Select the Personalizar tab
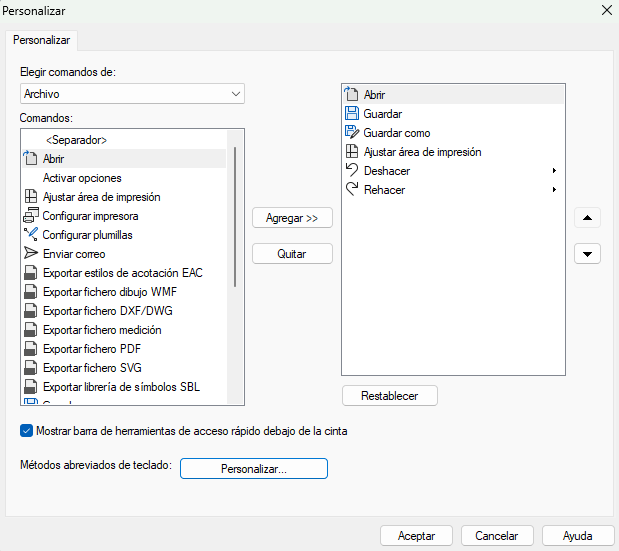The width and height of the screenshot is (619, 551). click(41, 40)
